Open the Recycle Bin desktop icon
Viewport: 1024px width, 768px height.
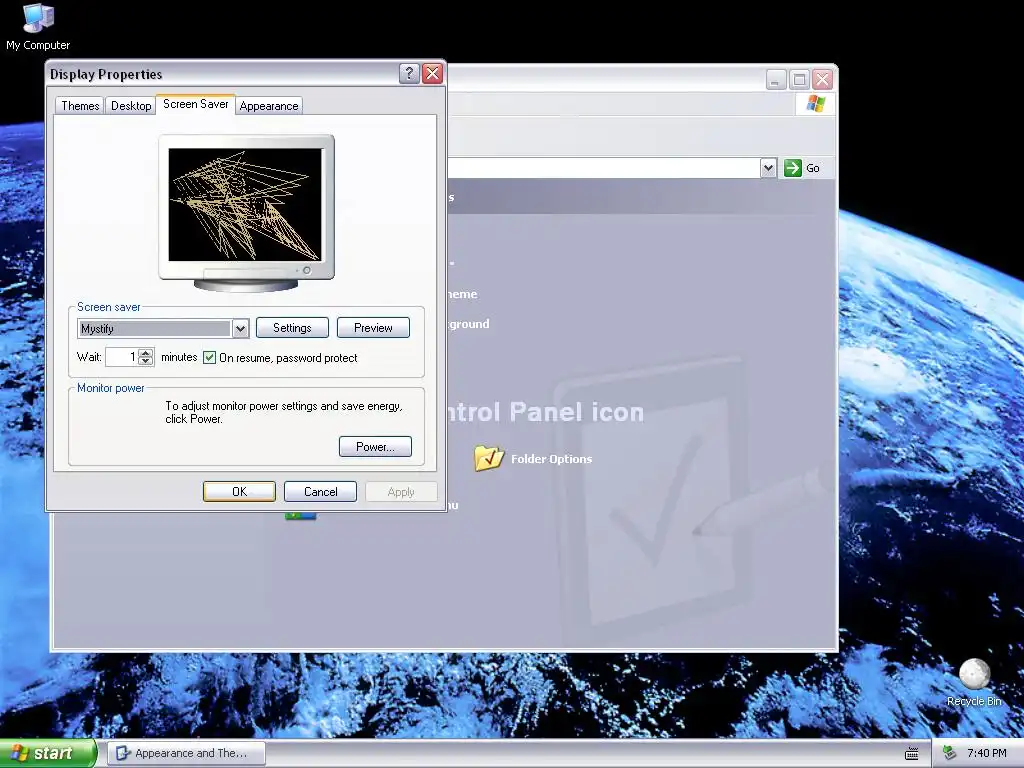pos(974,682)
